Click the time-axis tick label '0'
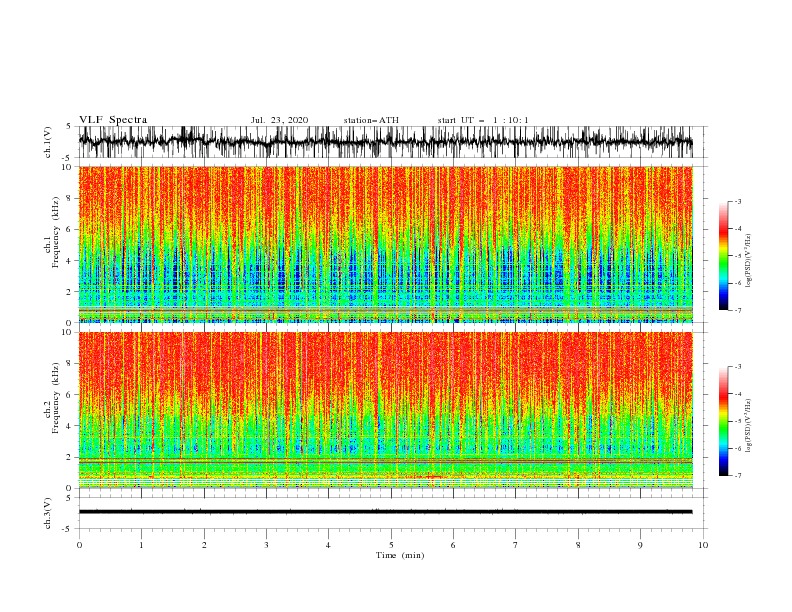Image resolution: width=792 pixels, height=612 pixels. 79,545
